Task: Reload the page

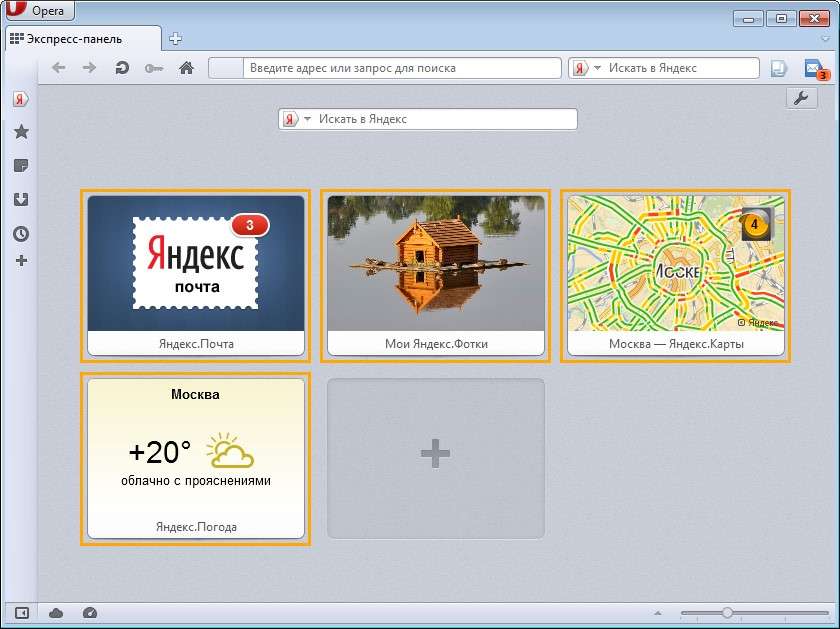Action: [x=122, y=68]
